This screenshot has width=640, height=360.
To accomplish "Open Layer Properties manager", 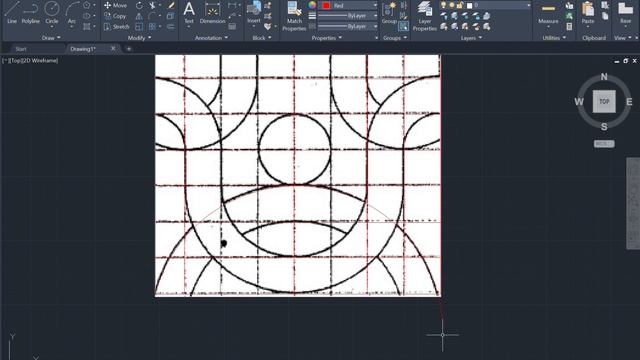I will coord(424,16).
